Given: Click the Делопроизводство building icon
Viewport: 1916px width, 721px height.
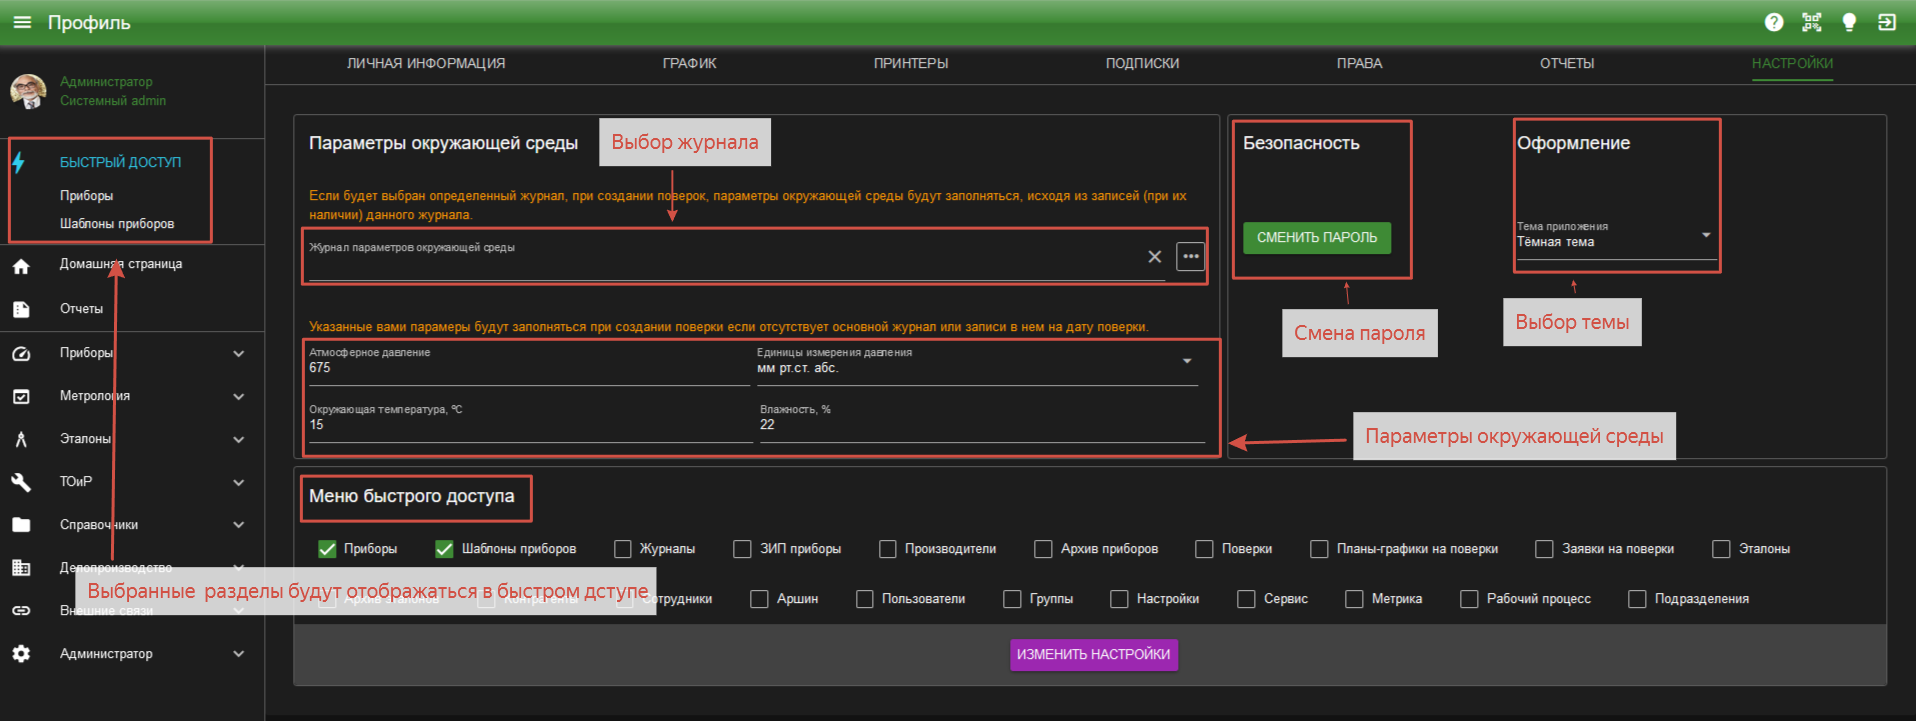Looking at the screenshot, I should tap(21, 567).
